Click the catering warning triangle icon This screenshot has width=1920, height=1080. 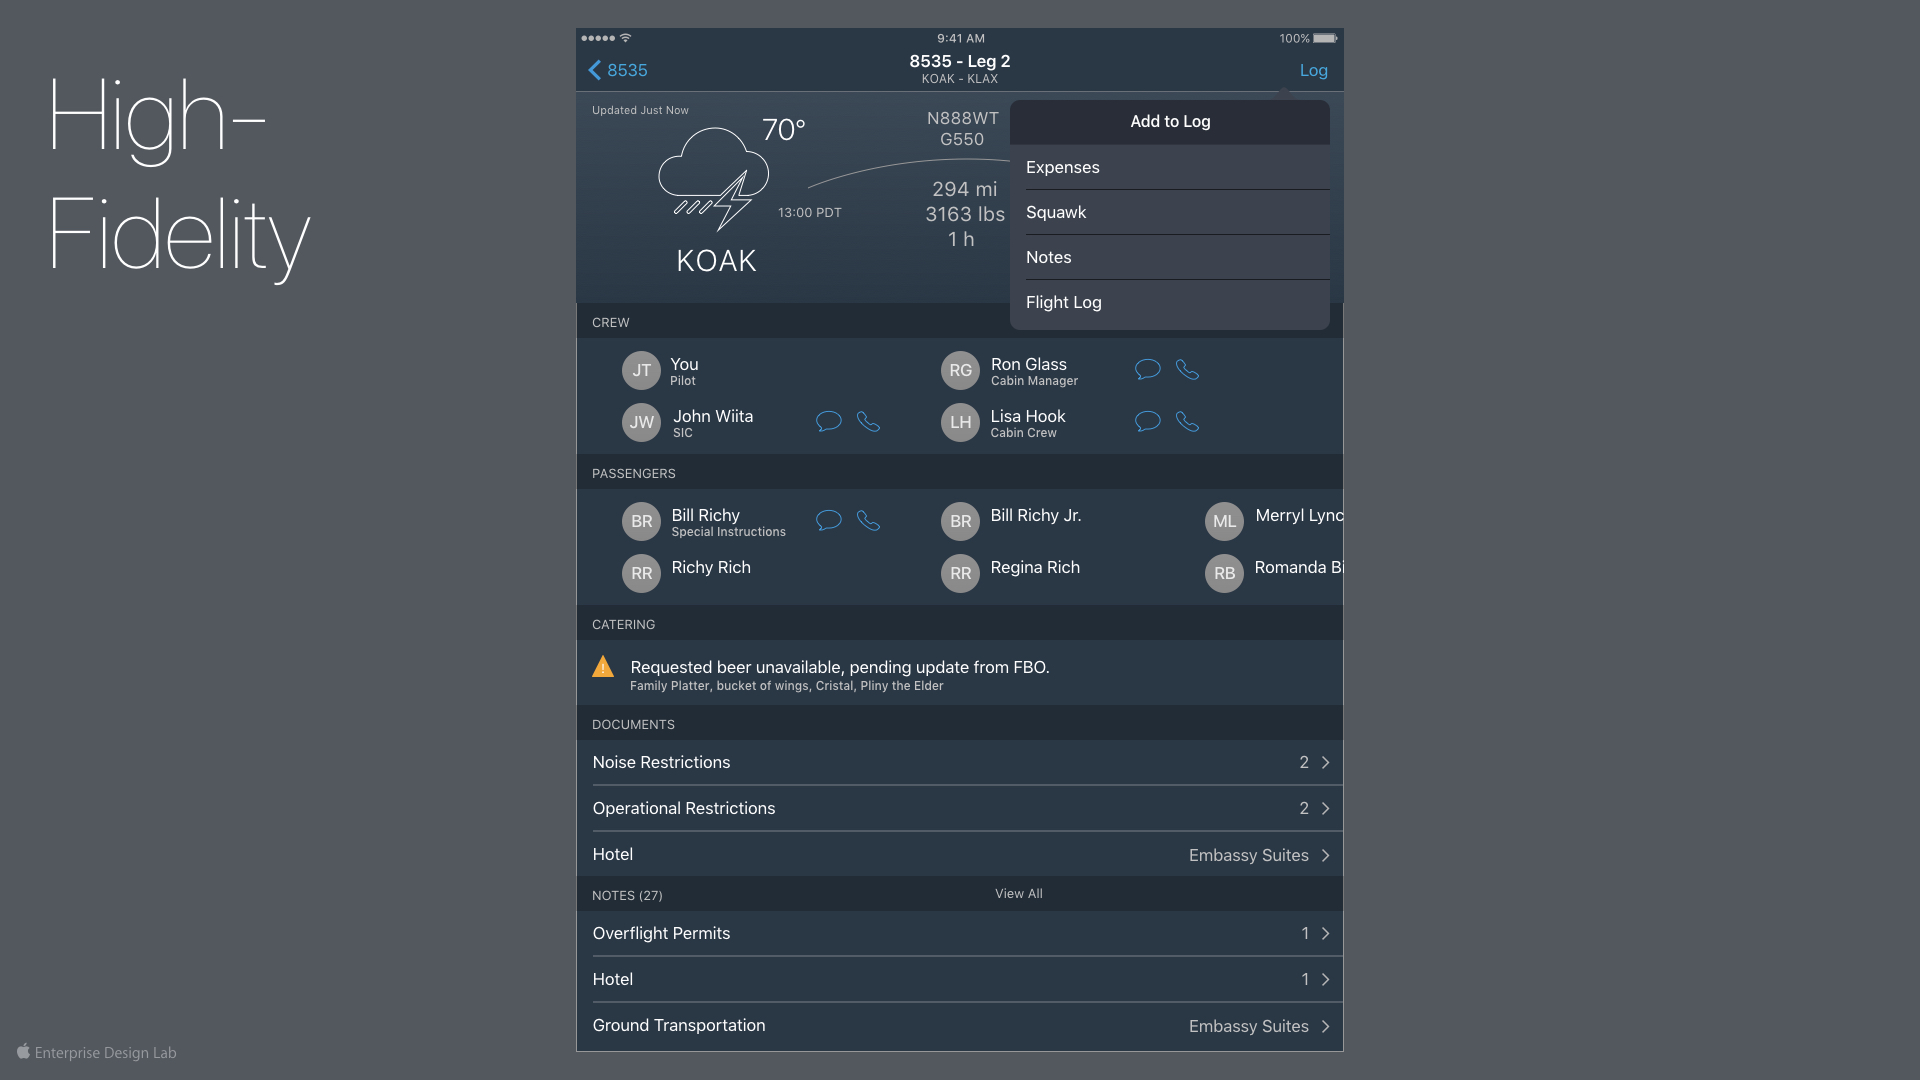pos(603,667)
